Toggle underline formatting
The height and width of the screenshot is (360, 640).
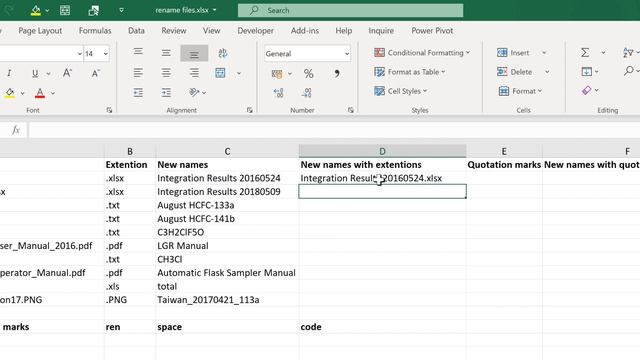35,73
